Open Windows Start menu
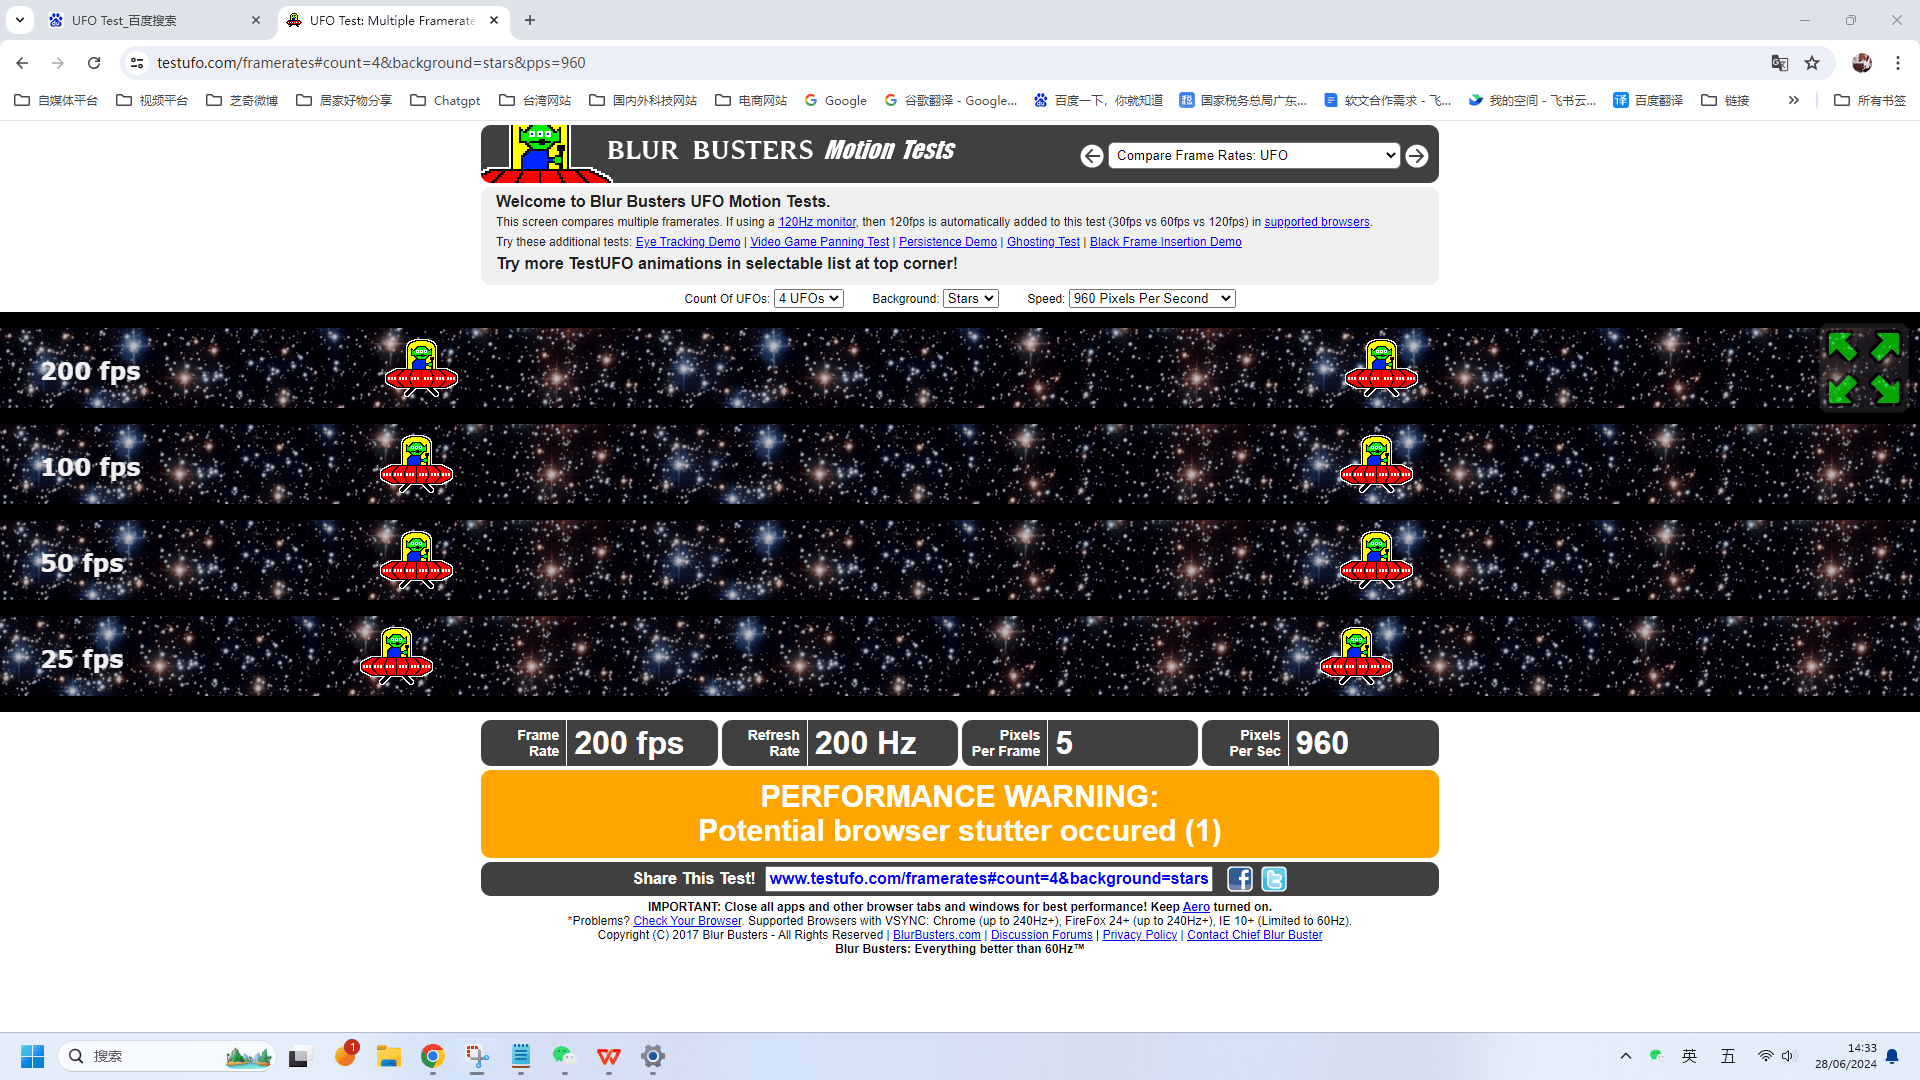 tap(32, 1056)
